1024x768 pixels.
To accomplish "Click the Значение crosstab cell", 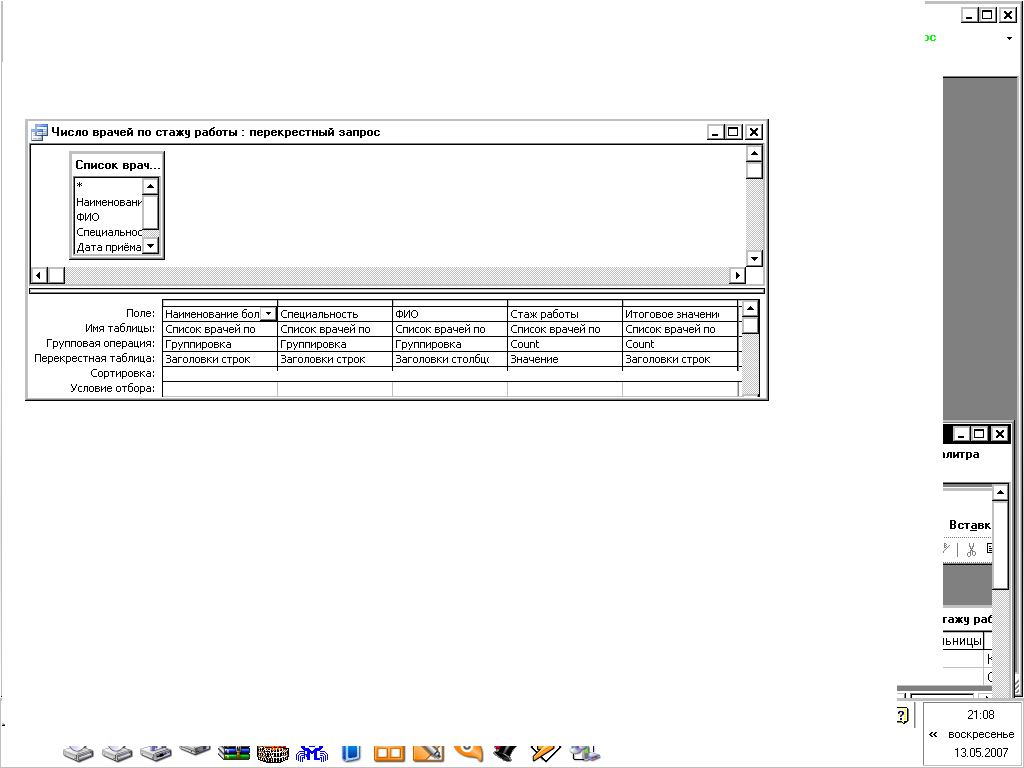I will point(564,359).
